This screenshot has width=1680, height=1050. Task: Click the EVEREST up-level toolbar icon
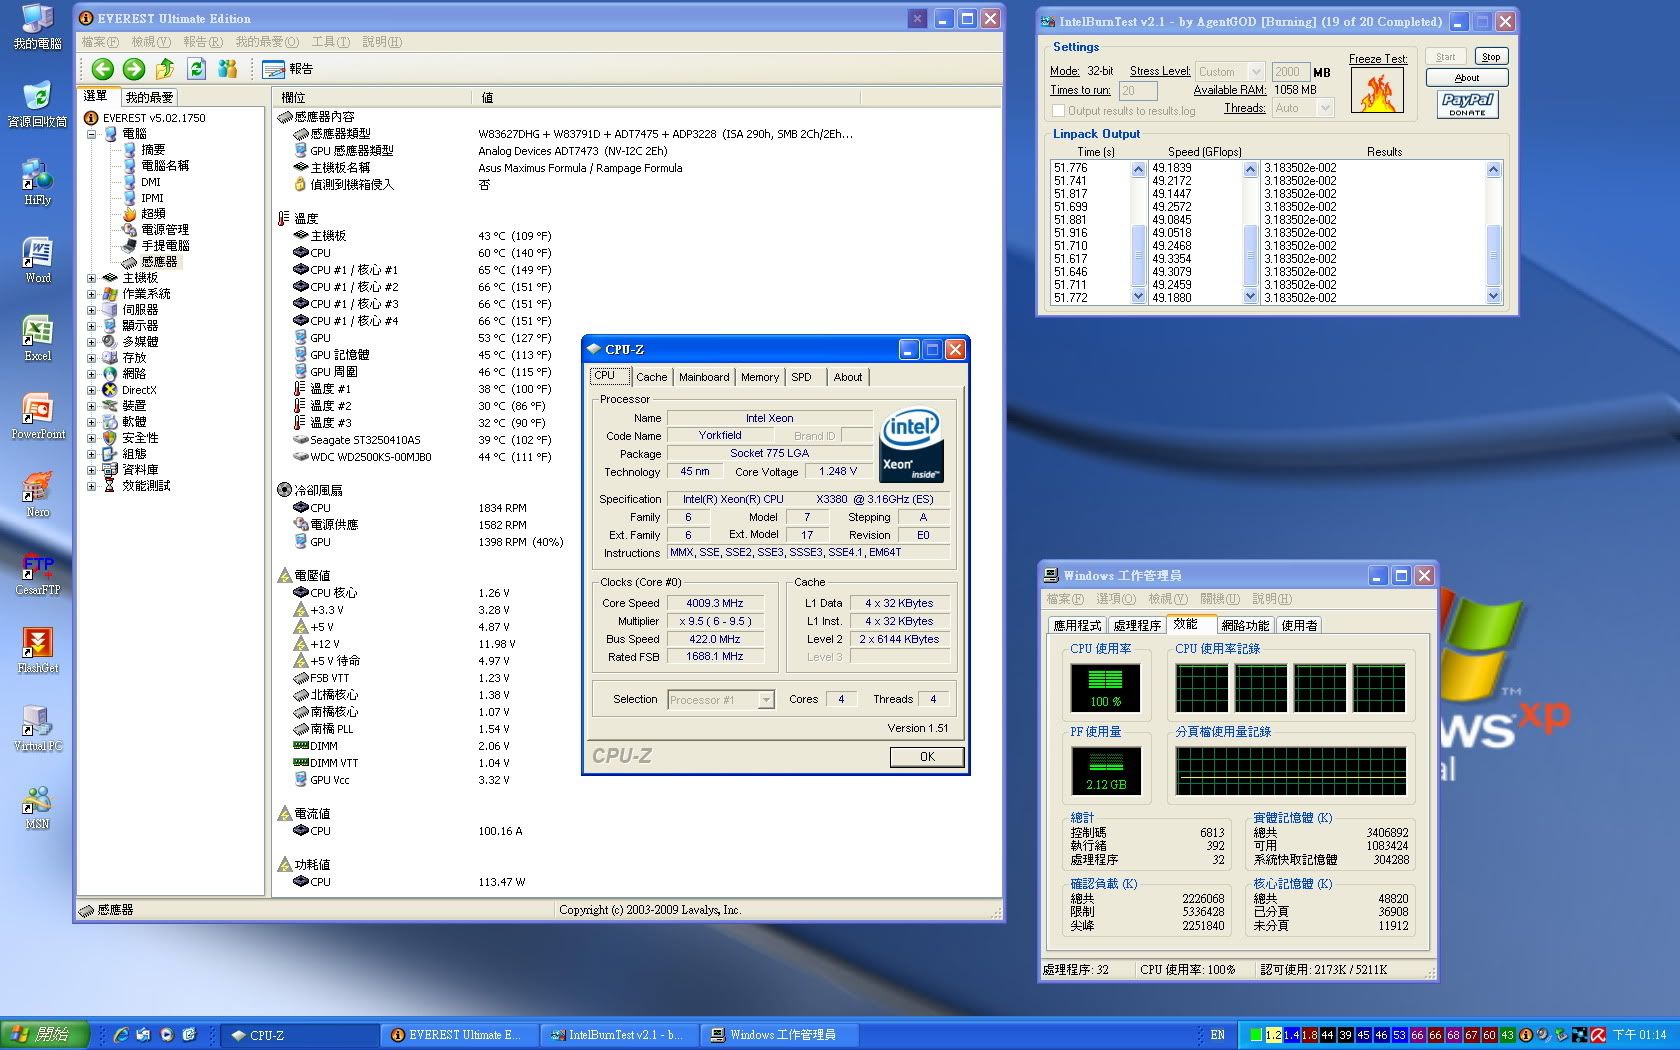[x=165, y=68]
